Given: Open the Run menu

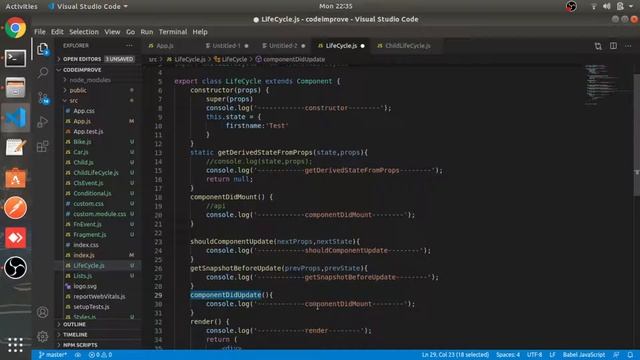Looking at the screenshot, I should (x=147, y=32).
